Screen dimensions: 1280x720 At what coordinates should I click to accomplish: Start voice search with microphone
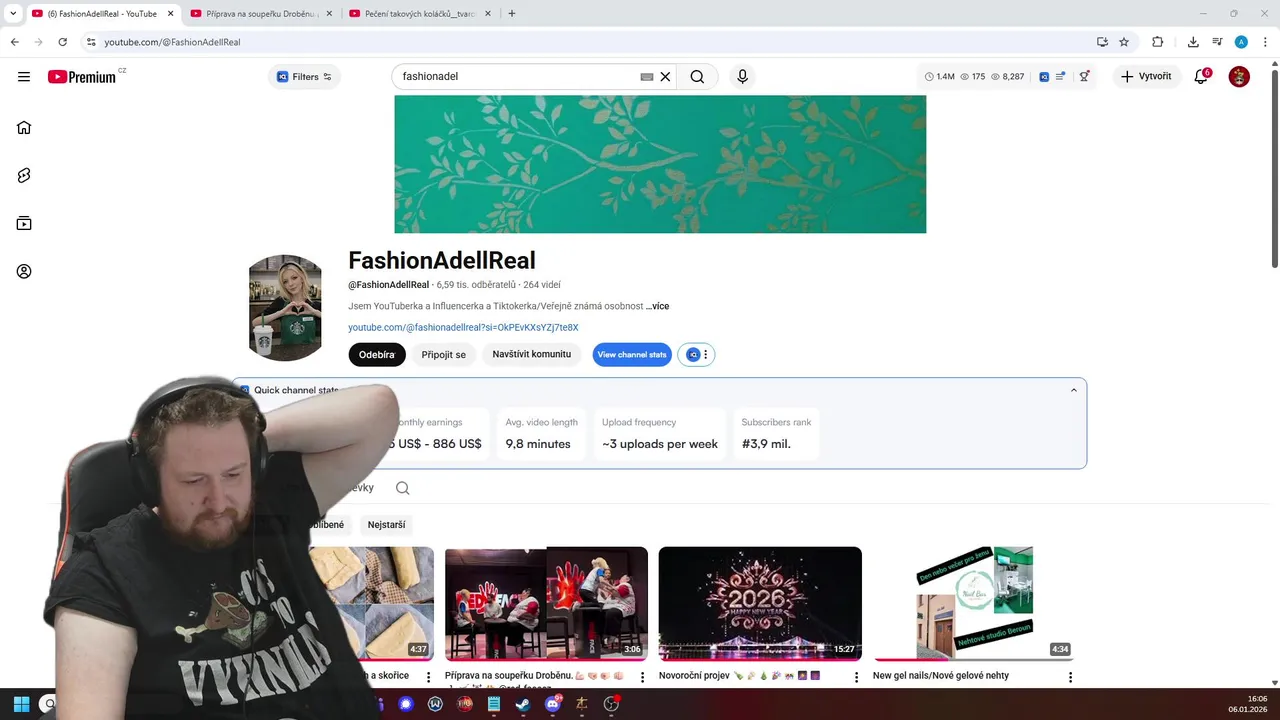[742, 77]
